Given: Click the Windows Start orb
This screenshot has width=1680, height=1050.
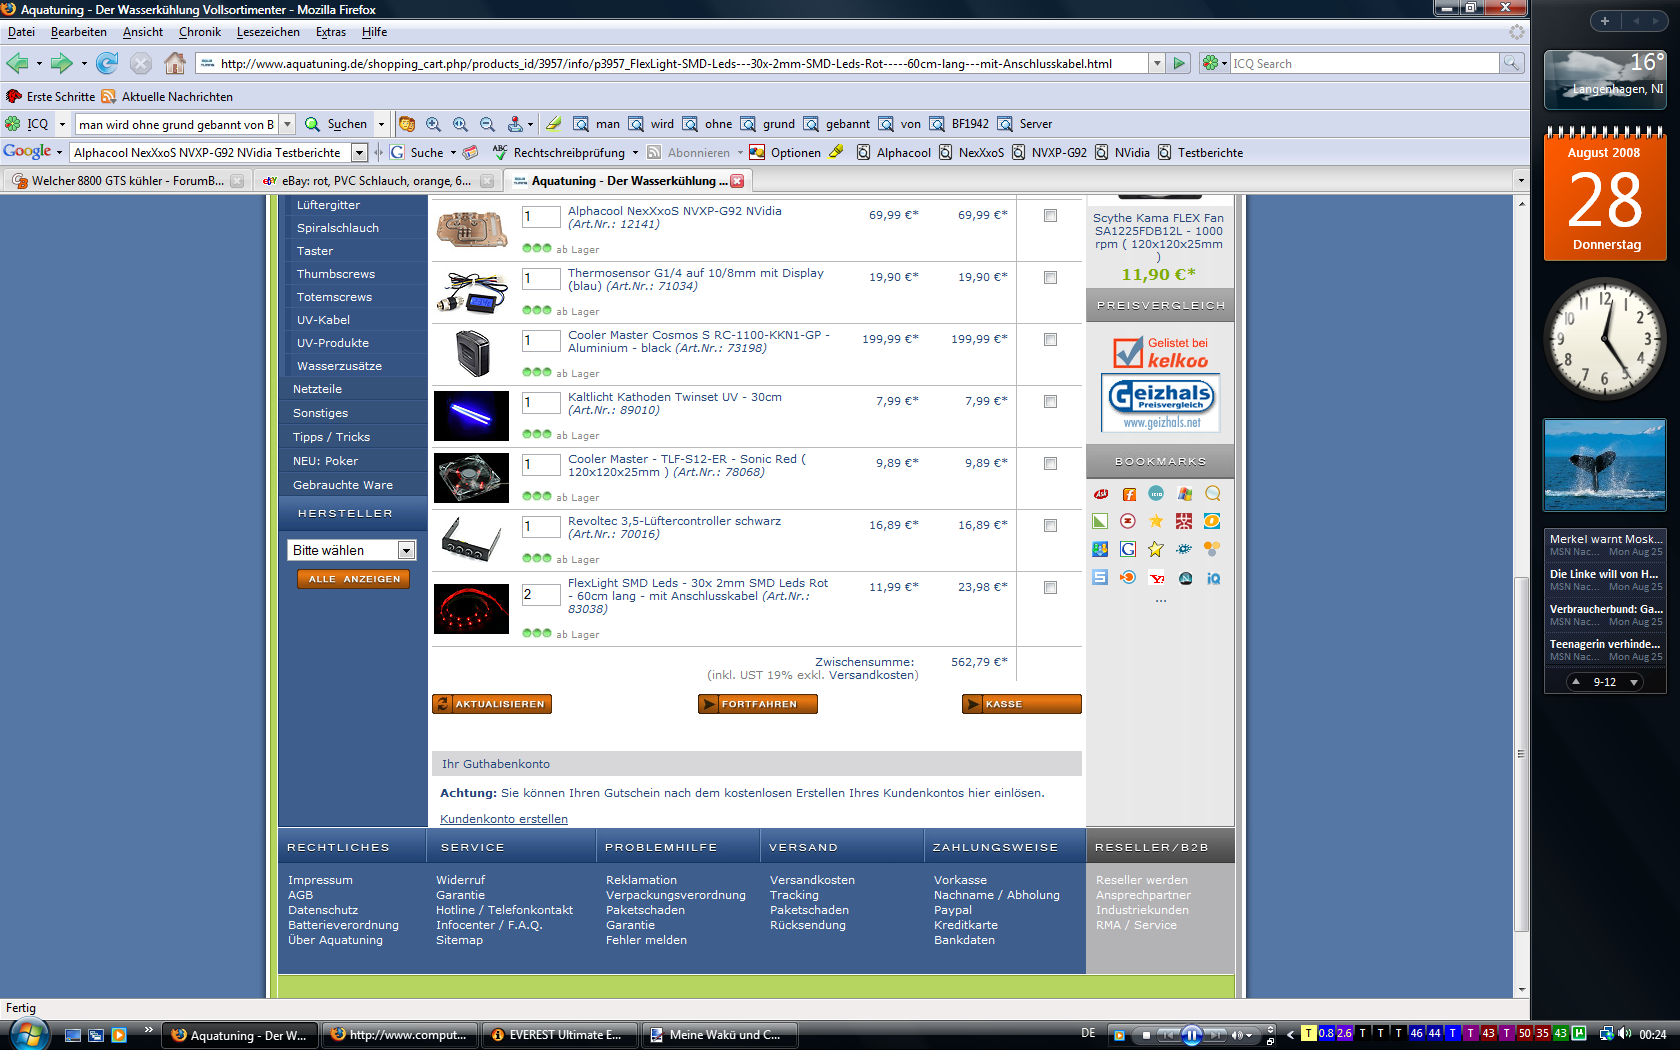Looking at the screenshot, I should [x=28, y=1033].
